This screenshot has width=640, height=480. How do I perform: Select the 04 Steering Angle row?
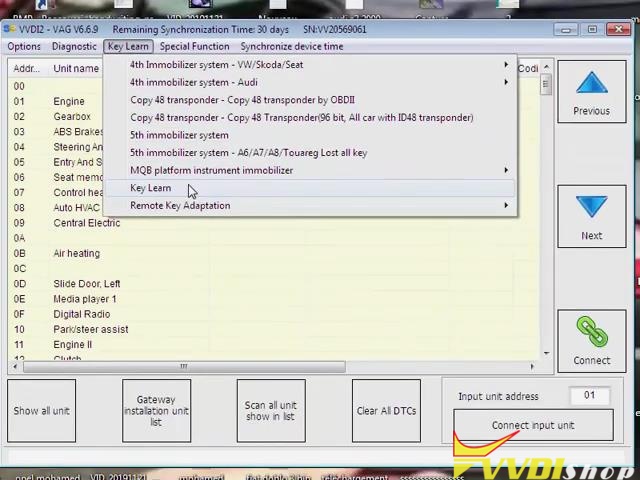click(57, 147)
